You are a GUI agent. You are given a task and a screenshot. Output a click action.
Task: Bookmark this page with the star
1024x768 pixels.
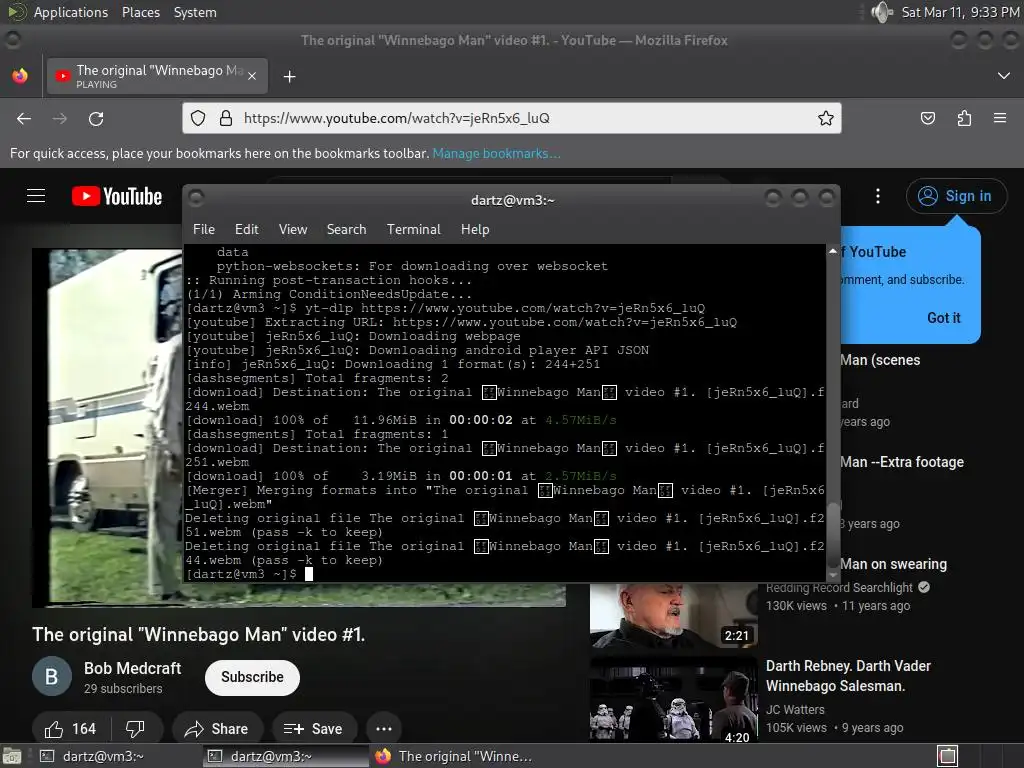click(825, 118)
